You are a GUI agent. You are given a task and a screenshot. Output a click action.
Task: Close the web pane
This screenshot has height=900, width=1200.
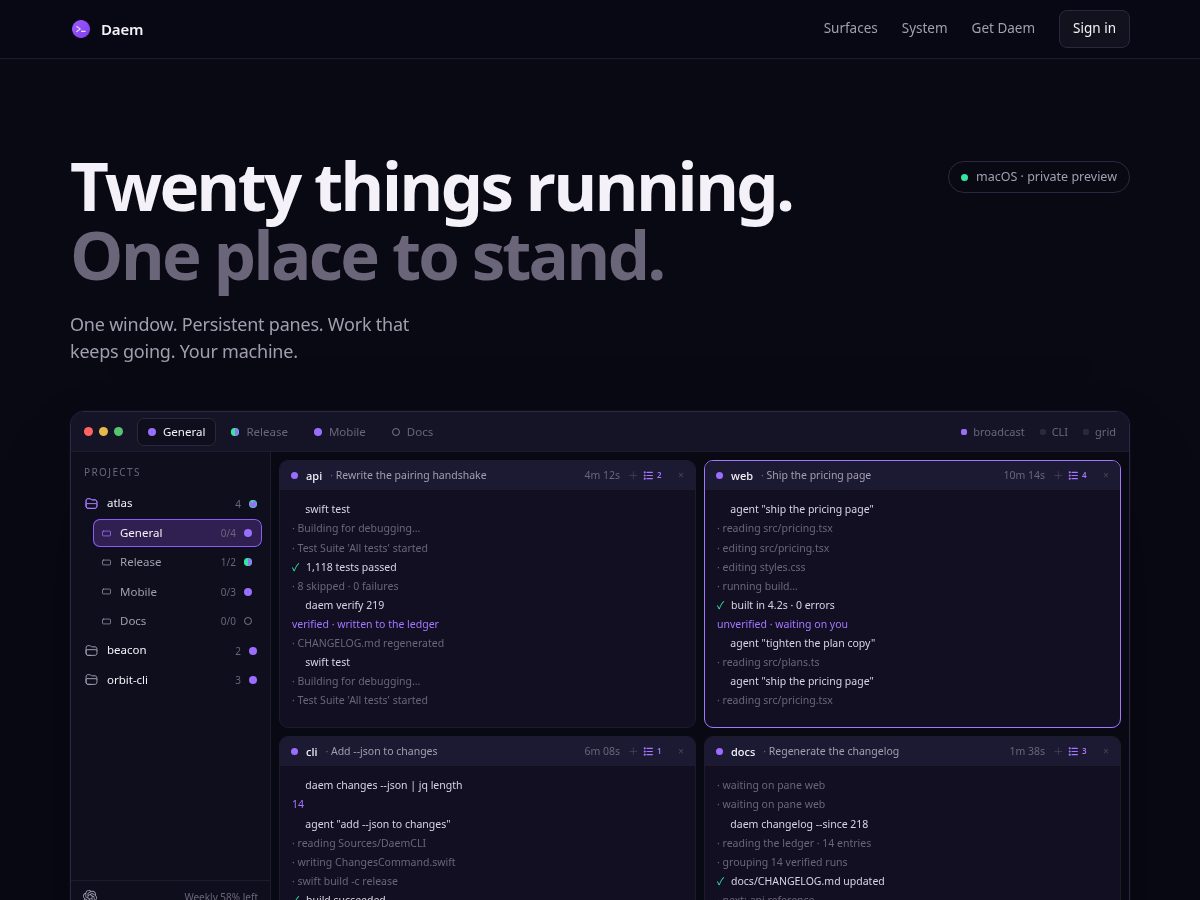(1106, 475)
